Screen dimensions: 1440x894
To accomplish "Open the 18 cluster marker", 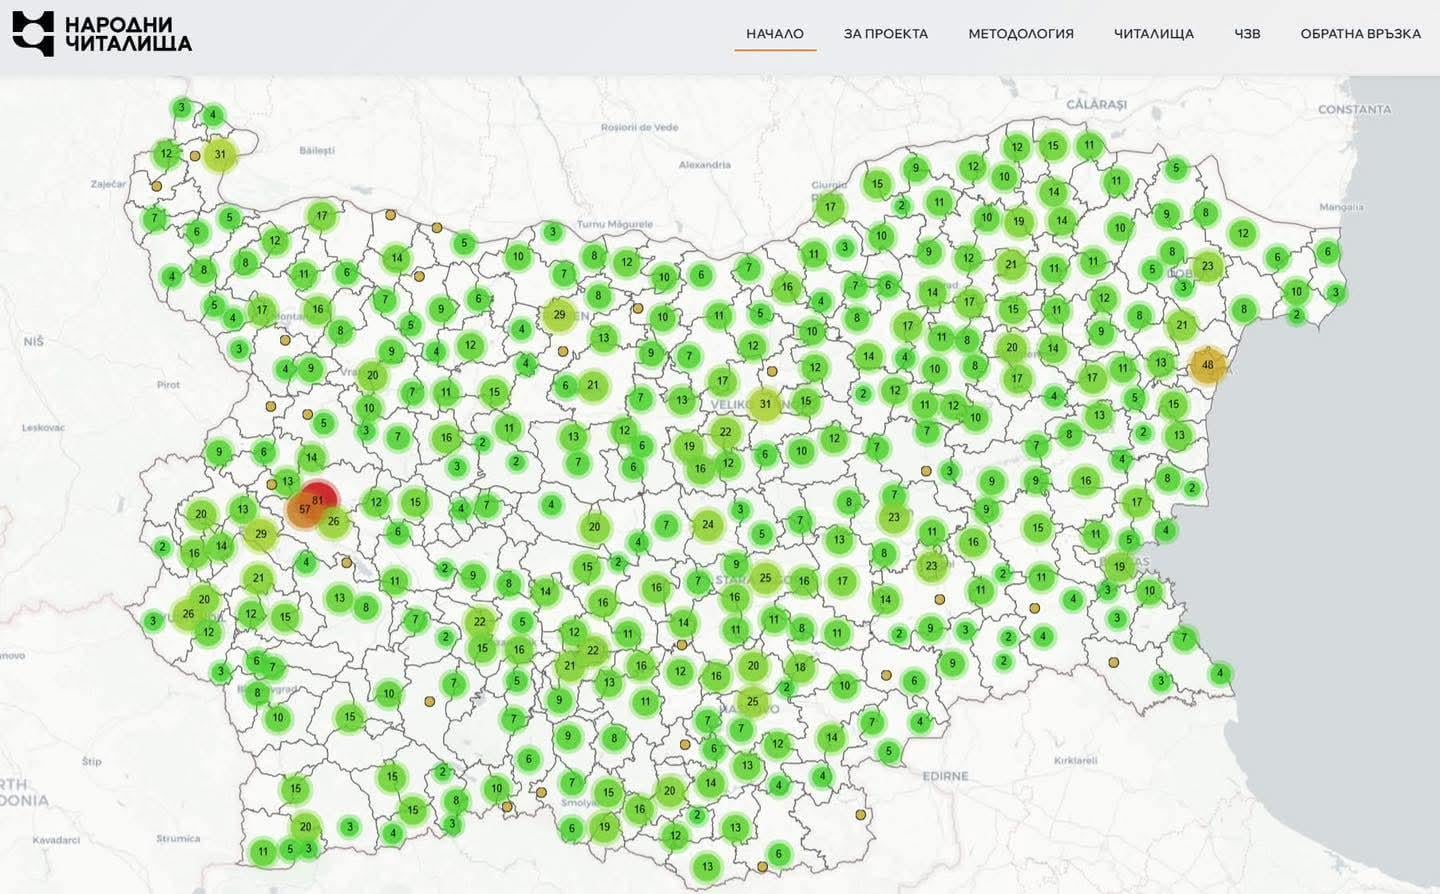I will pos(799,667).
